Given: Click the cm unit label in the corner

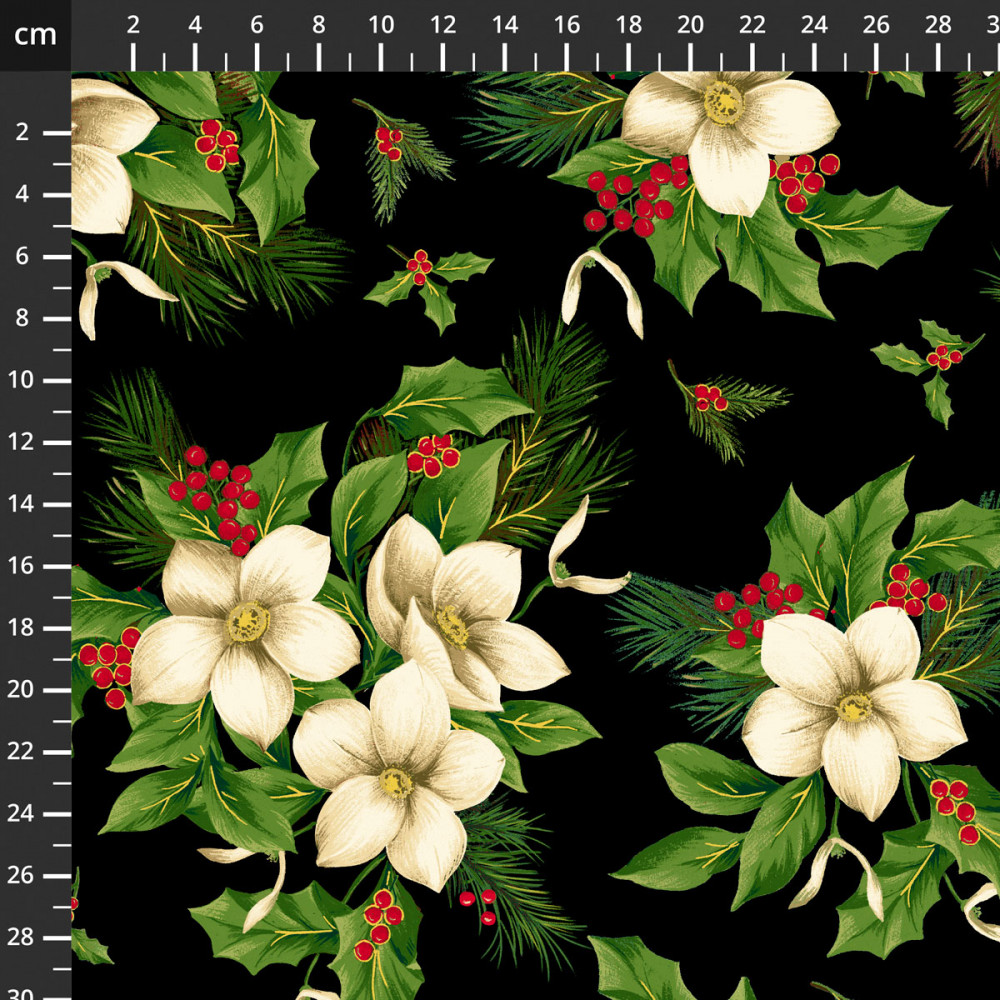Looking at the screenshot, I should 35,35.
